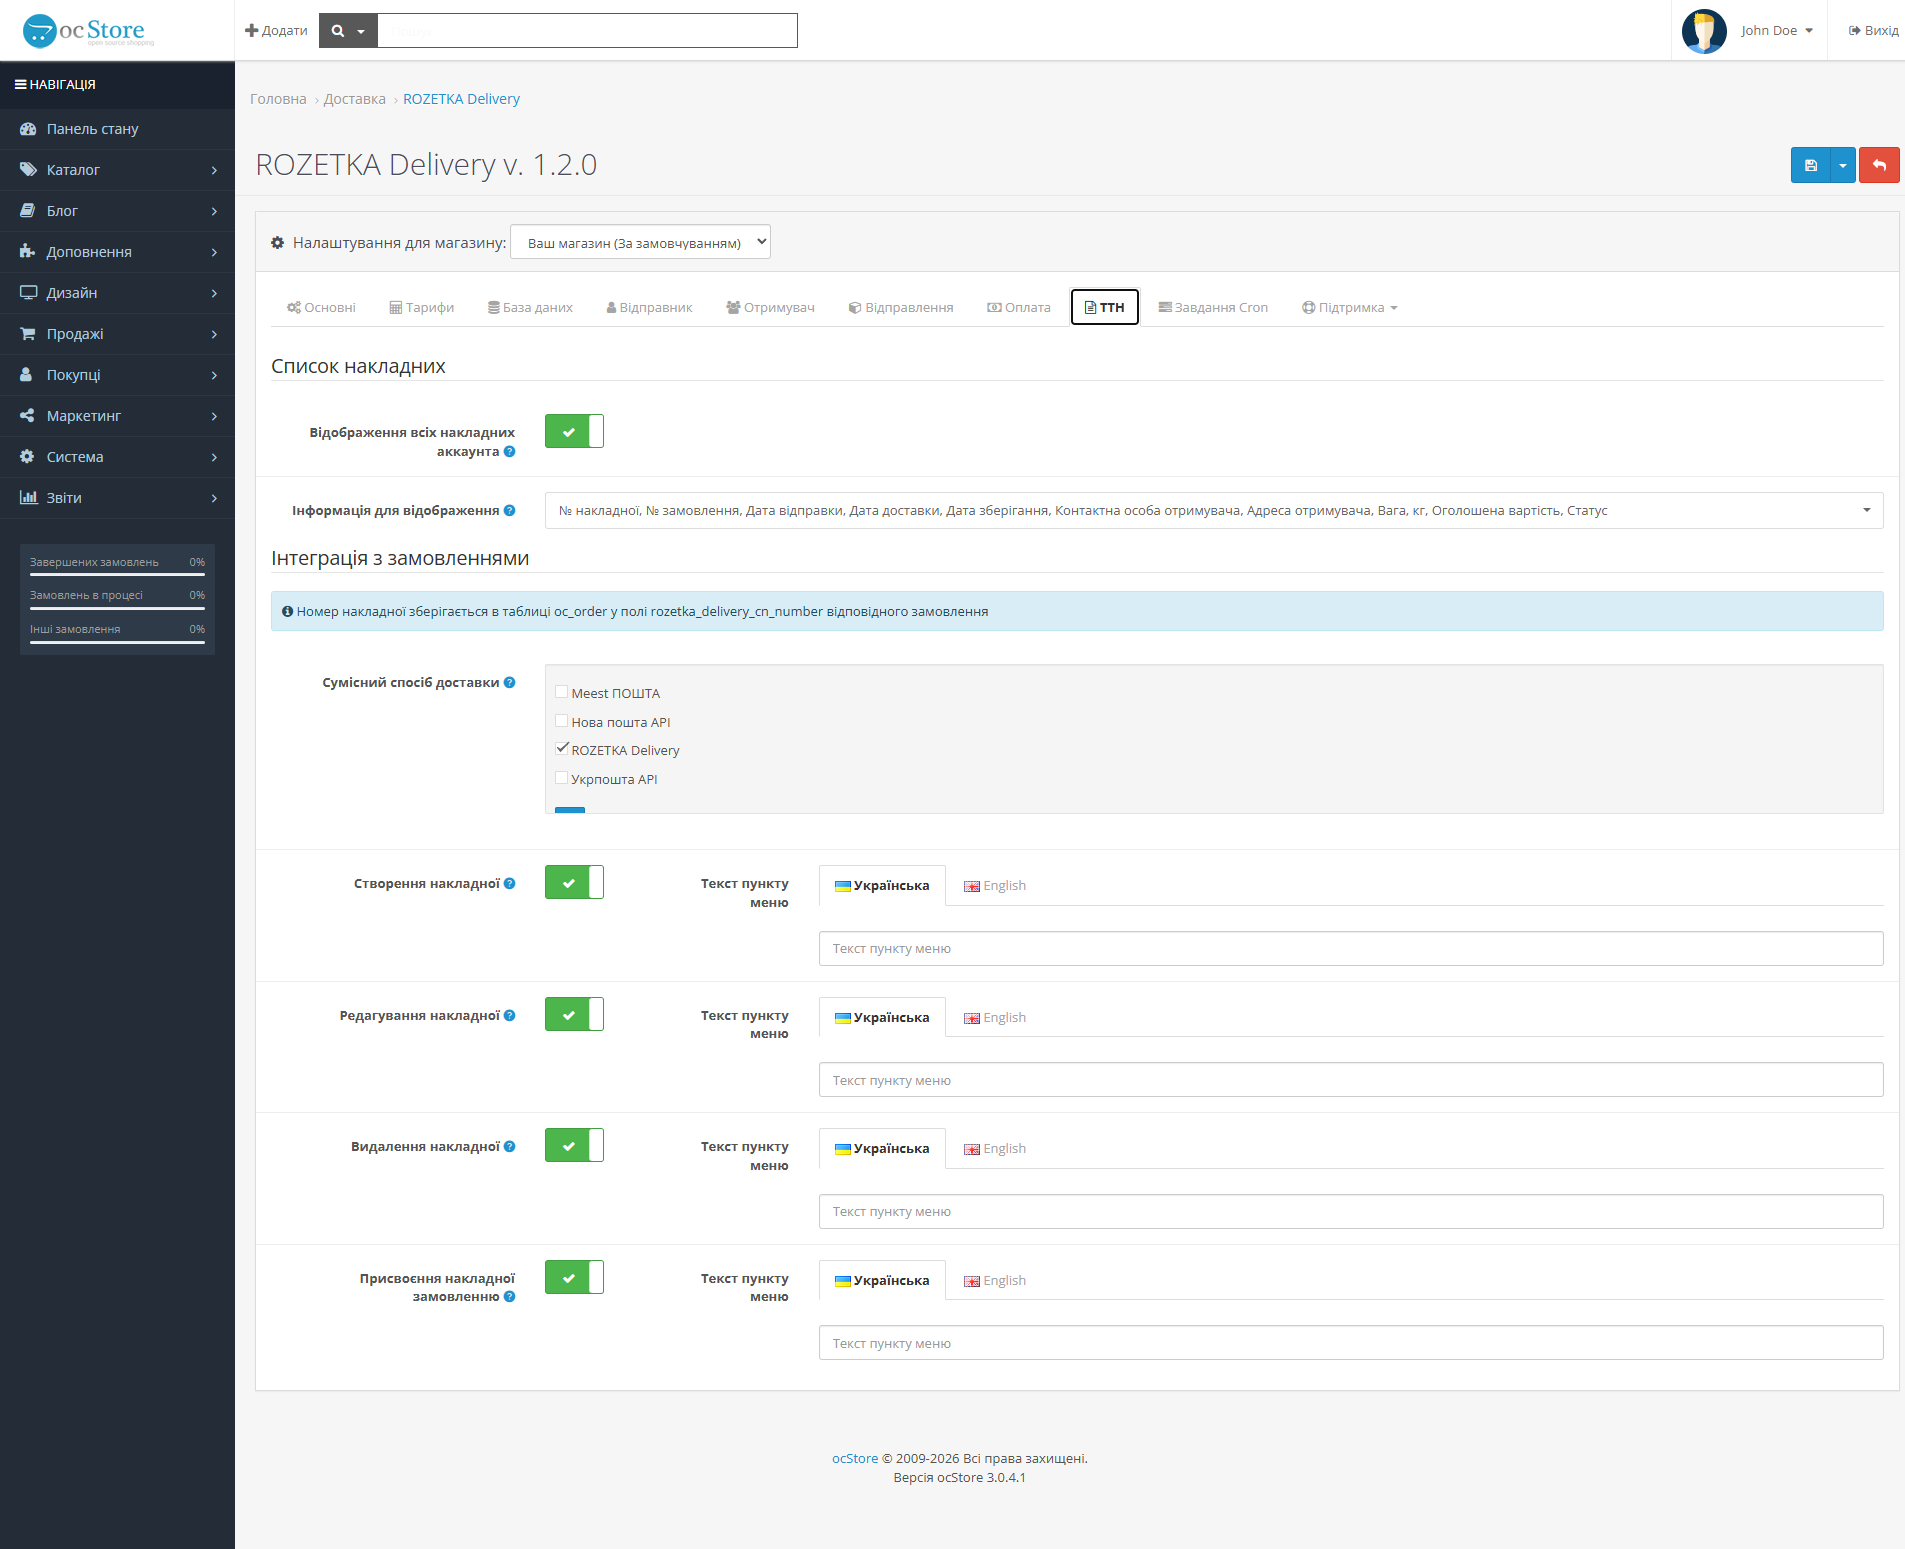Click help icon beside Сумісний спосіб доставки
Image resolution: width=1905 pixels, height=1549 pixels.
tap(510, 683)
